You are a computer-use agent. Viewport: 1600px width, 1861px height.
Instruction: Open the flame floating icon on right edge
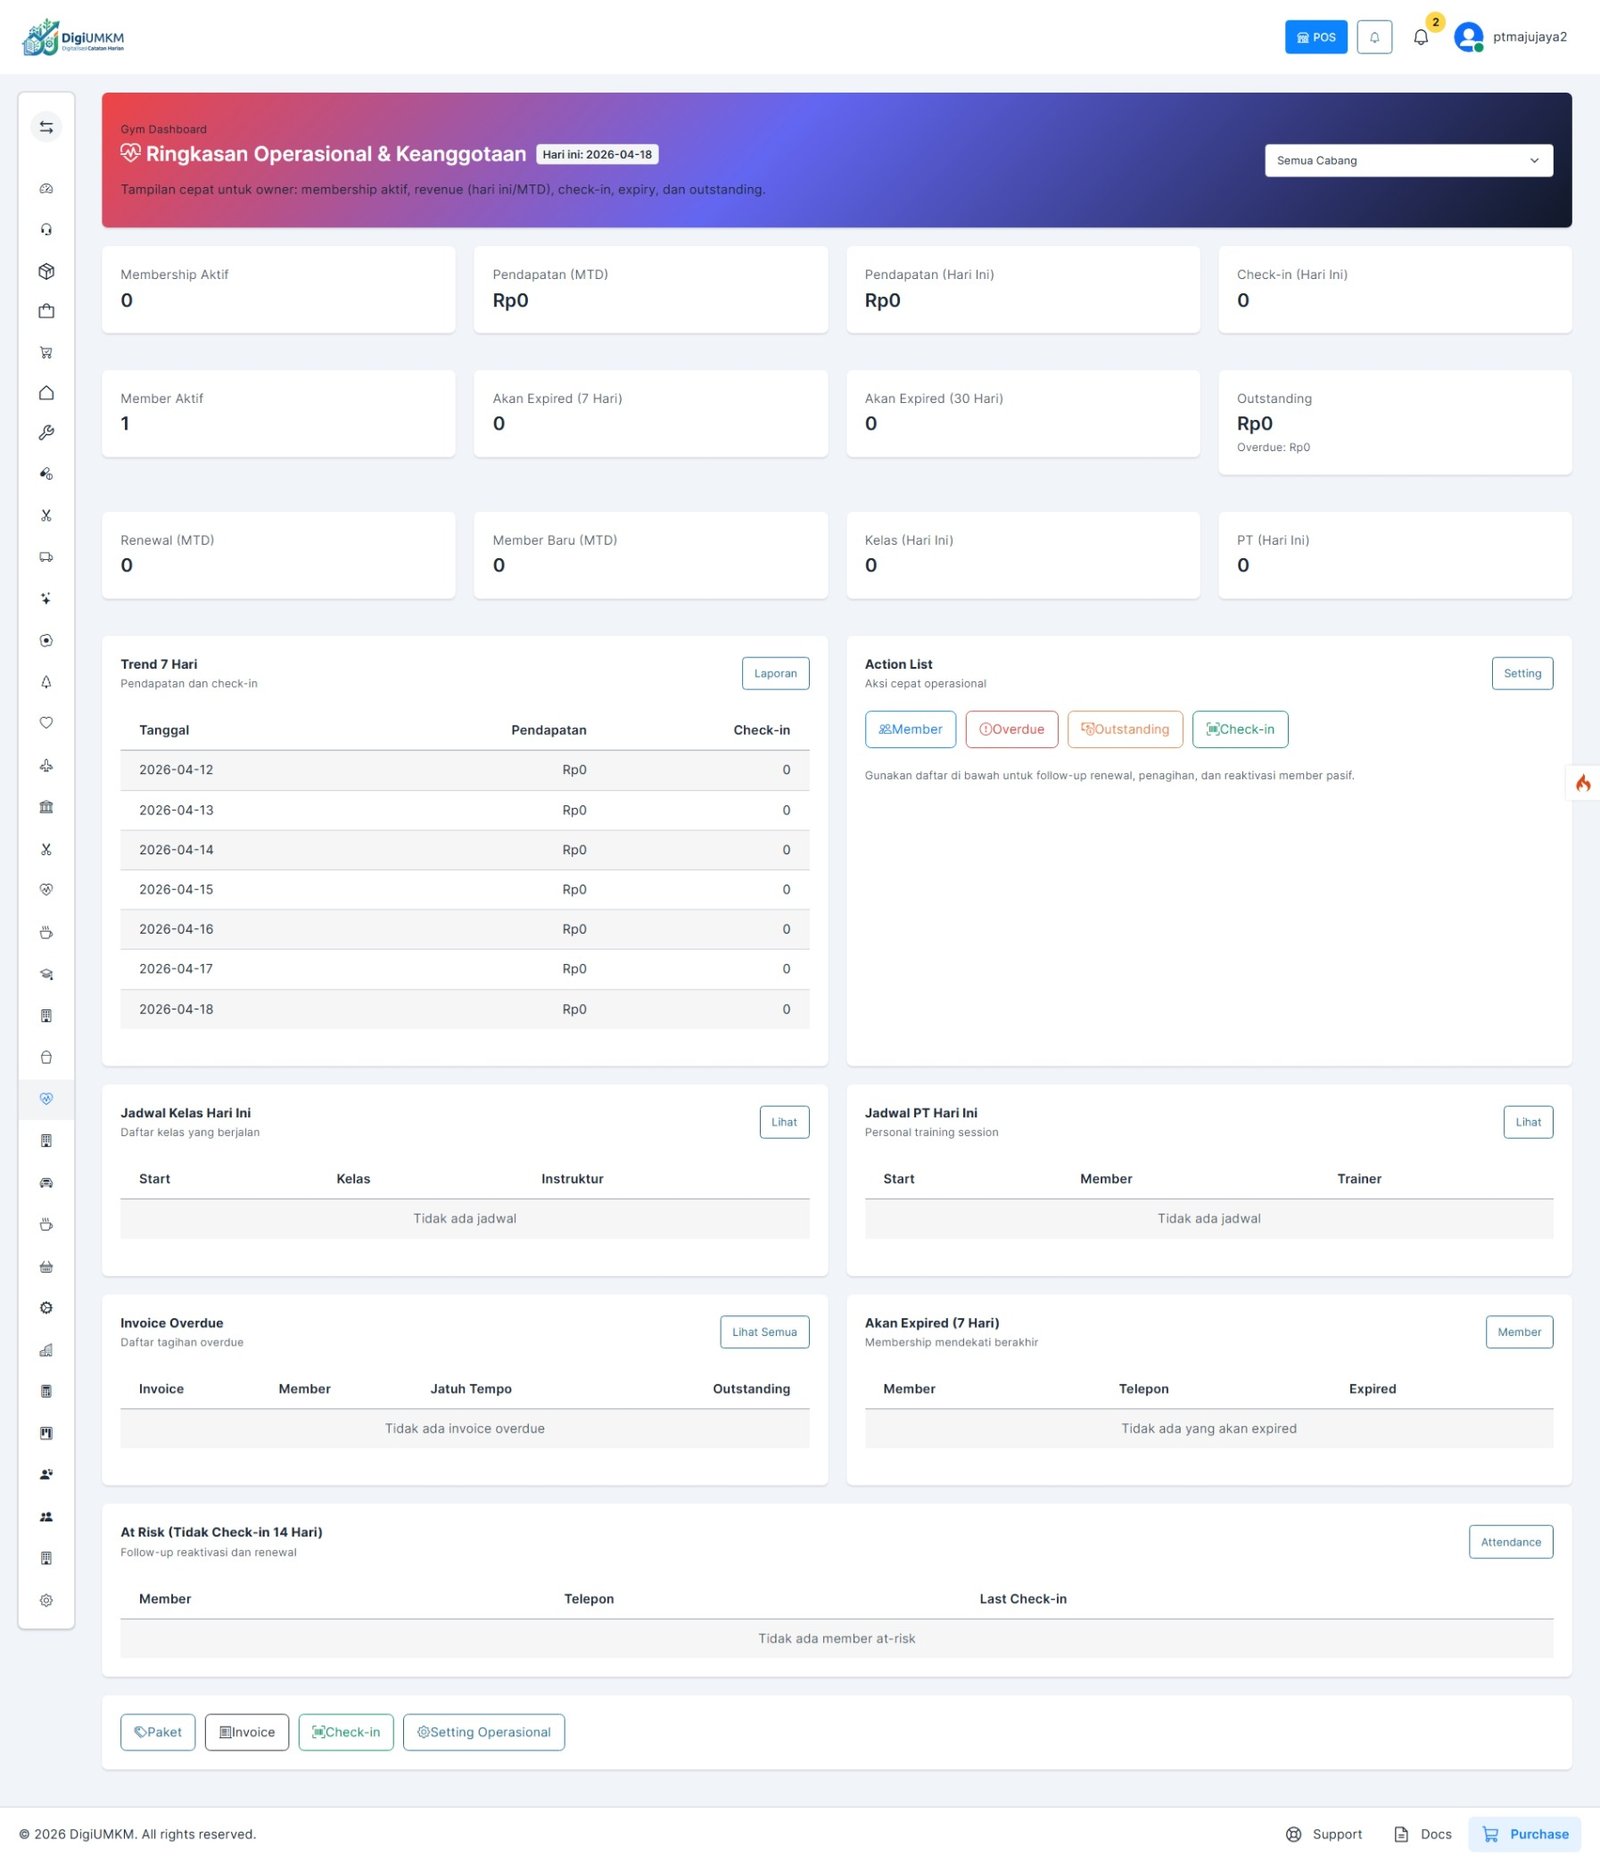tap(1582, 783)
